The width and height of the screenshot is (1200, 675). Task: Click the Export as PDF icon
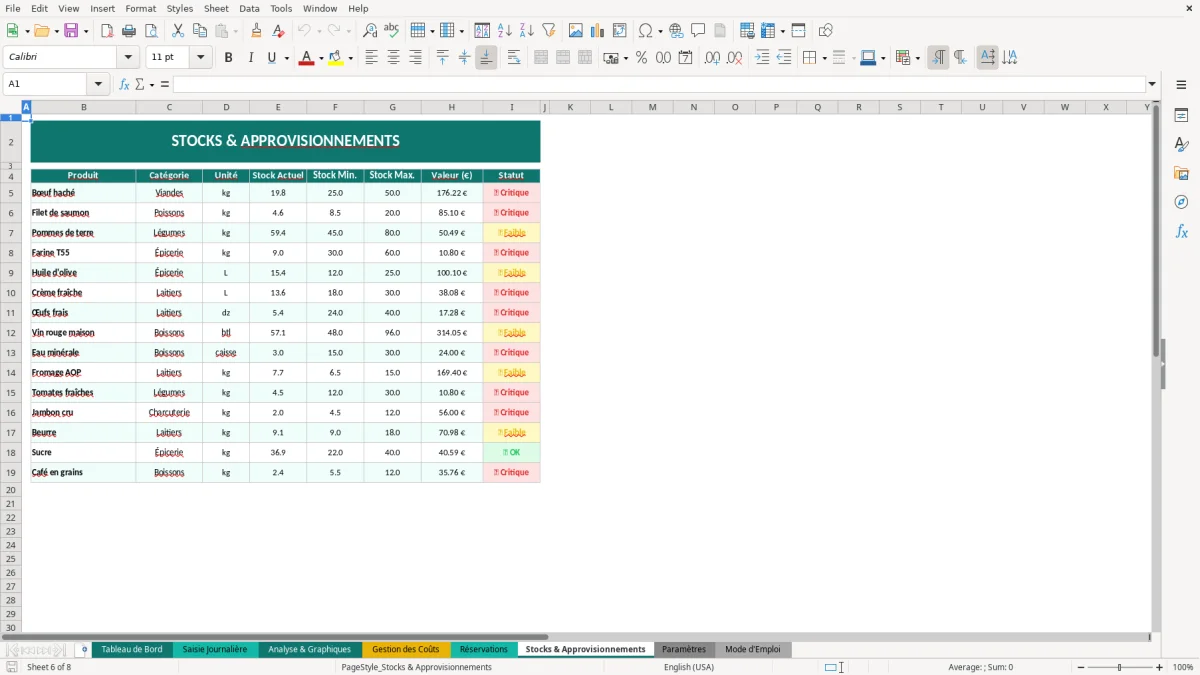coord(107,31)
